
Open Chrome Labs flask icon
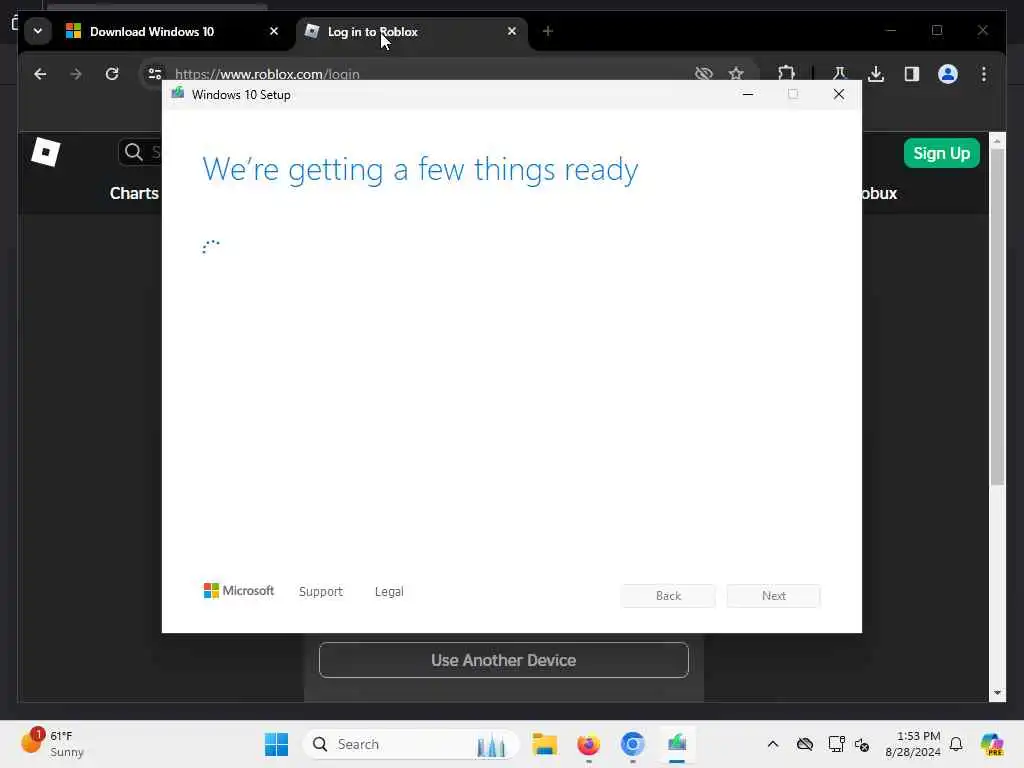(840, 74)
